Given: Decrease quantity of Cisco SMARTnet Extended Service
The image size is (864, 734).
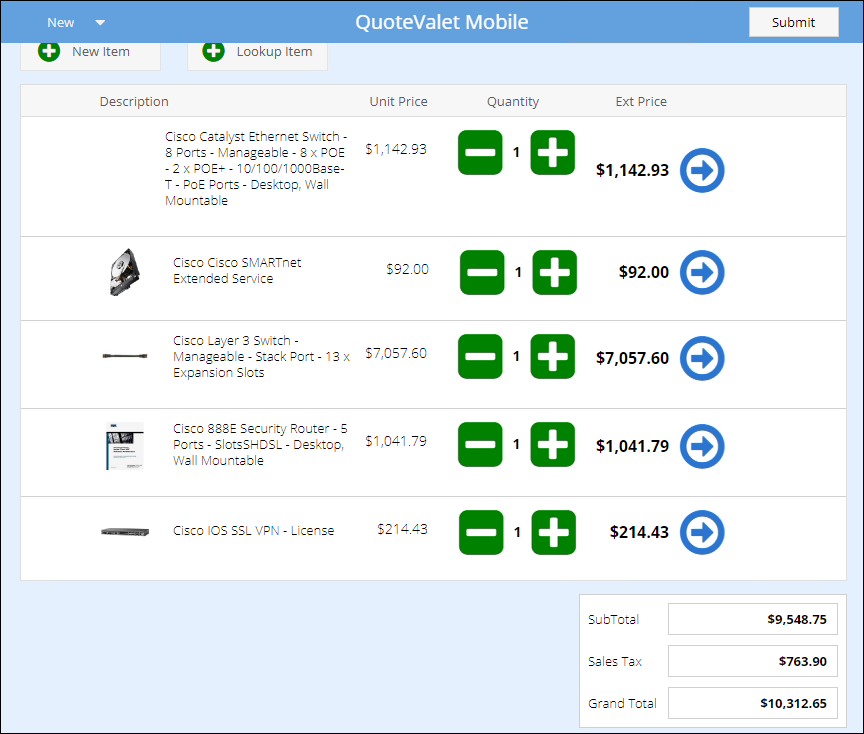Looking at the screenshot, I should tap(482, 272).
